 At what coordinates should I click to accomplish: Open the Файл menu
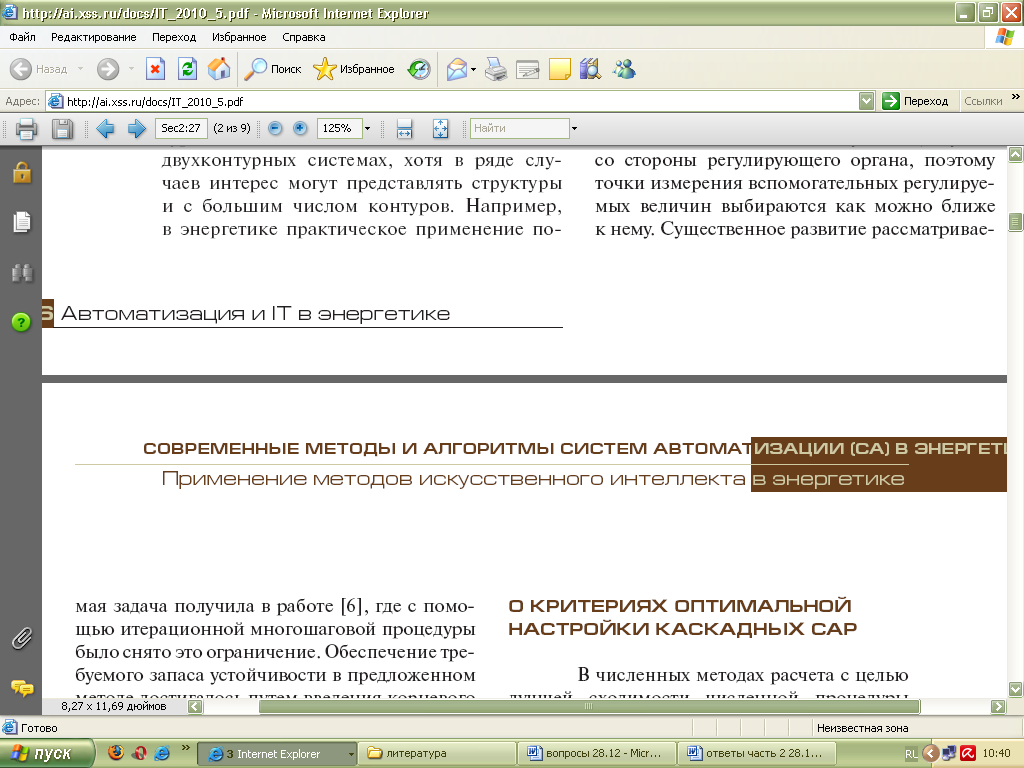pyautogui.click(x=22, y=37)
